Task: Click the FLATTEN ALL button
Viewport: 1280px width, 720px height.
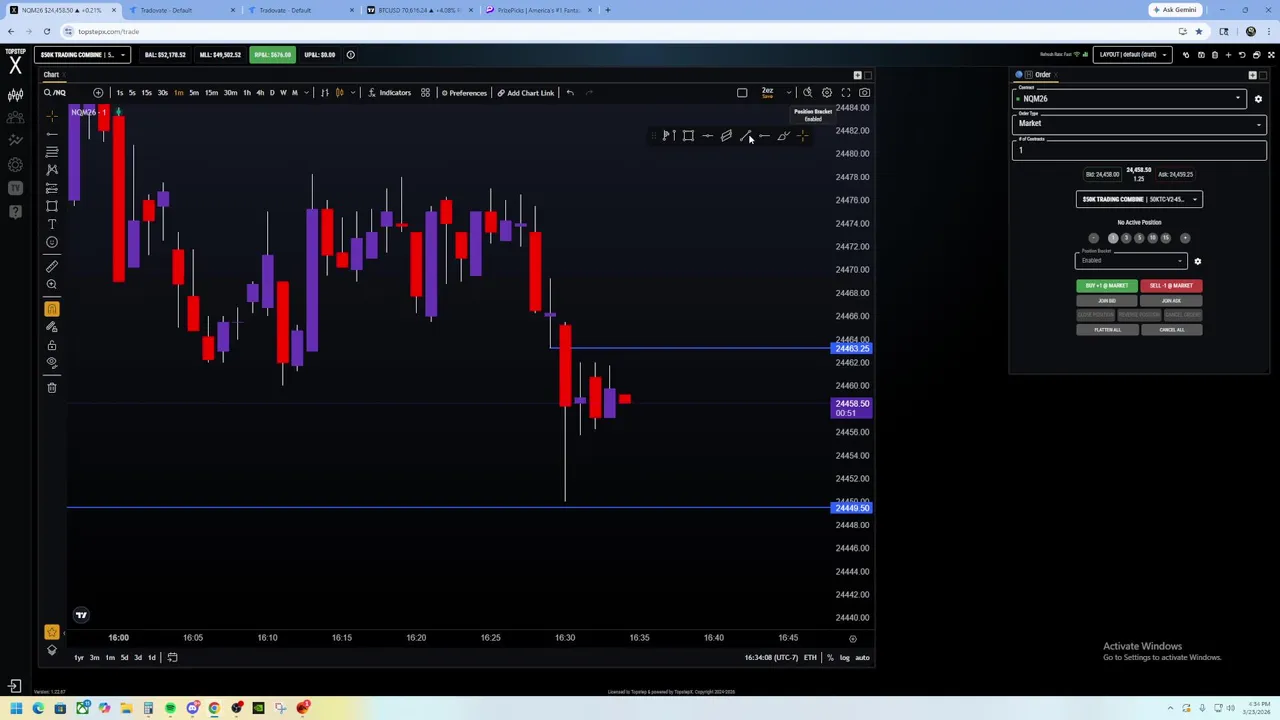Action: pos(1107,330)
